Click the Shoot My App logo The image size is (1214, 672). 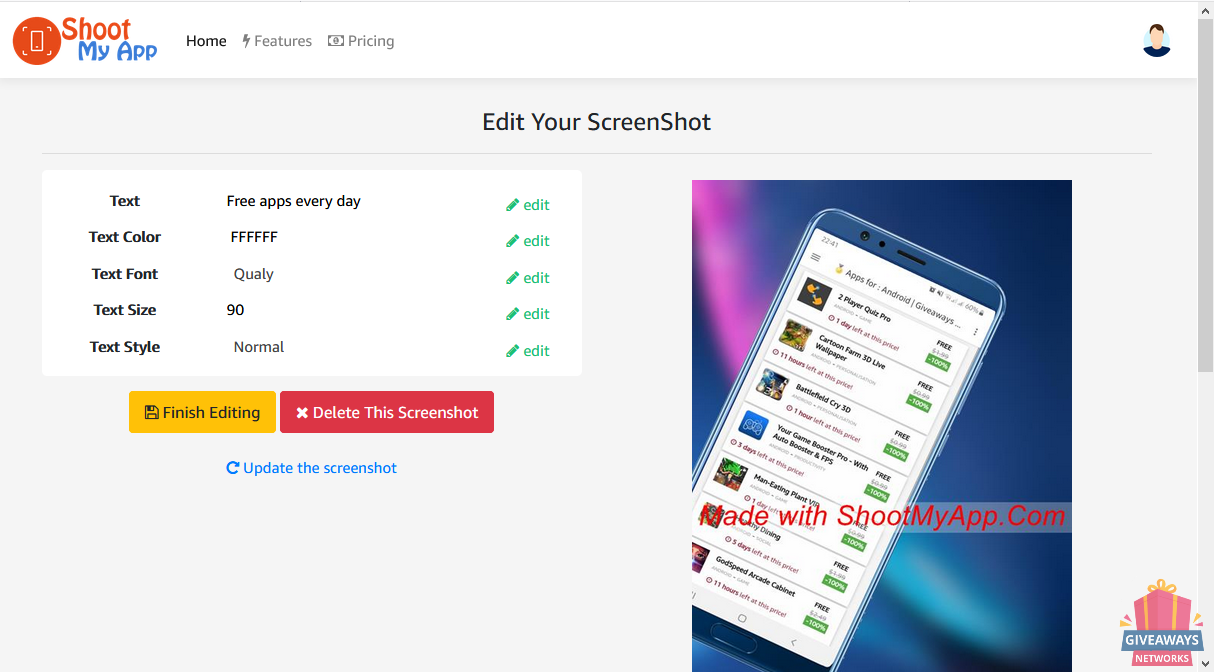coord(85,40)
